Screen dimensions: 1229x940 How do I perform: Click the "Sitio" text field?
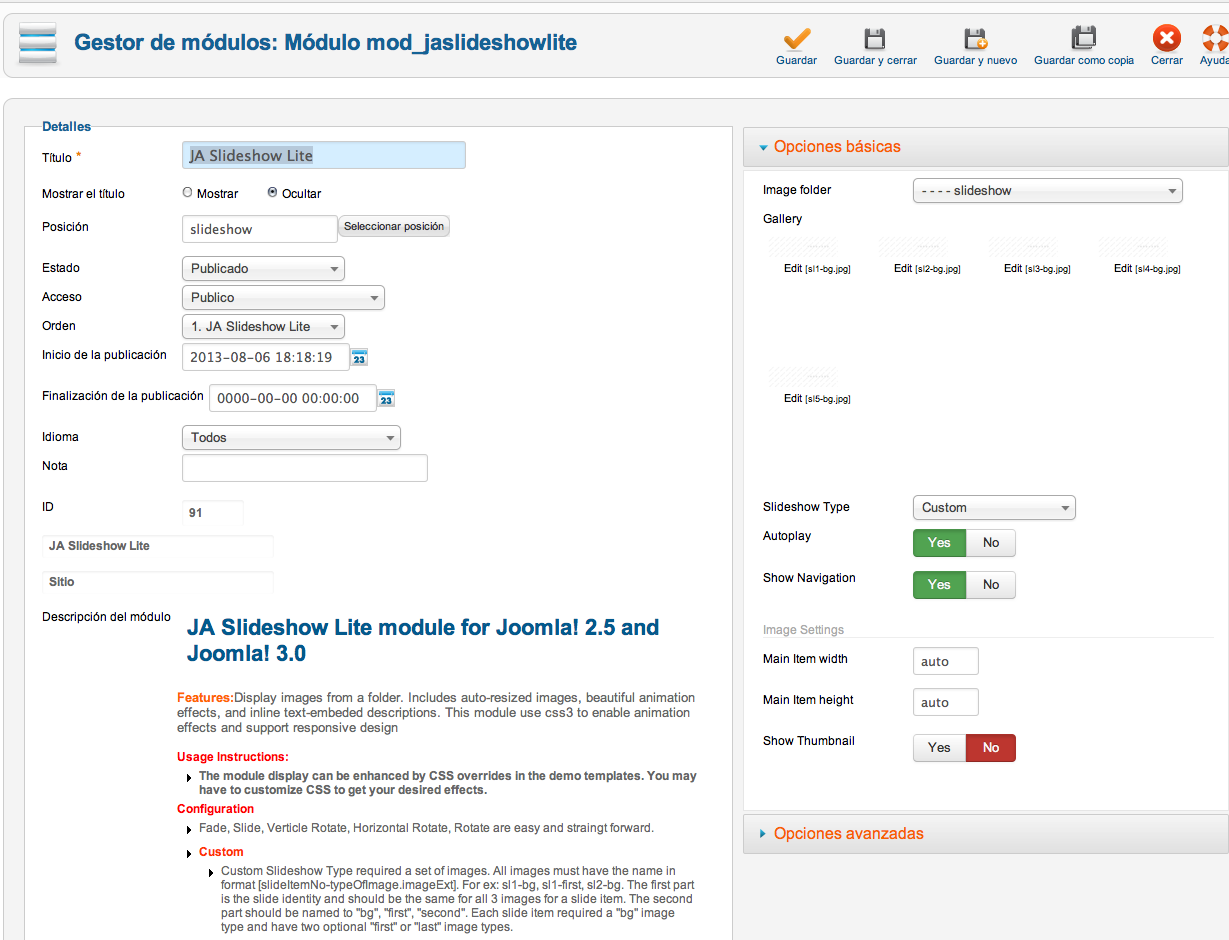coord(158,582)
